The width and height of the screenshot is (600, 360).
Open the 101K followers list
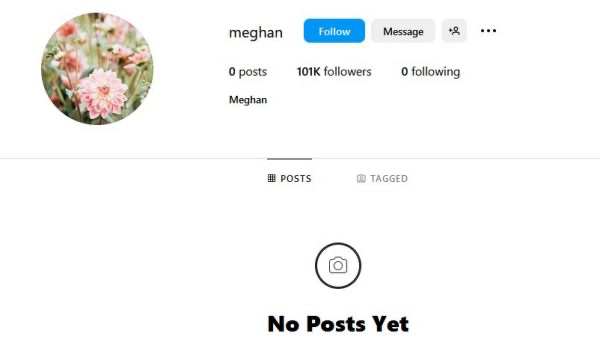(x=334, y=72)
